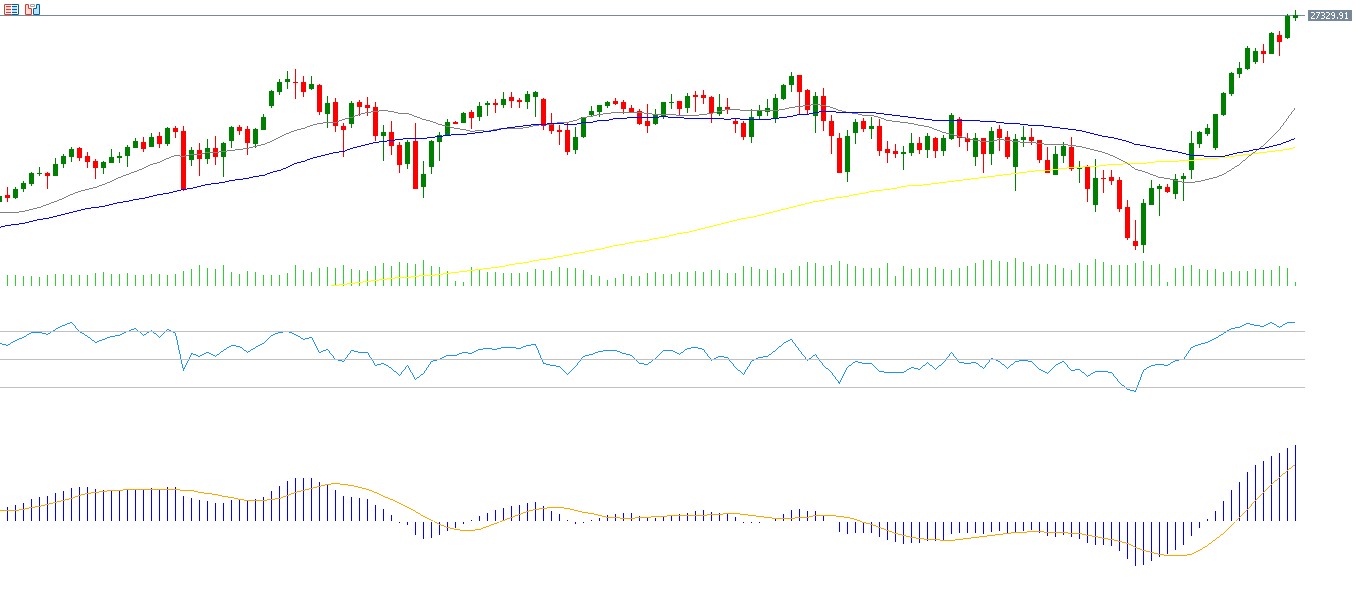Click the latest candlestick at far right
The image size is (1355, 597).
[1295, 14]
